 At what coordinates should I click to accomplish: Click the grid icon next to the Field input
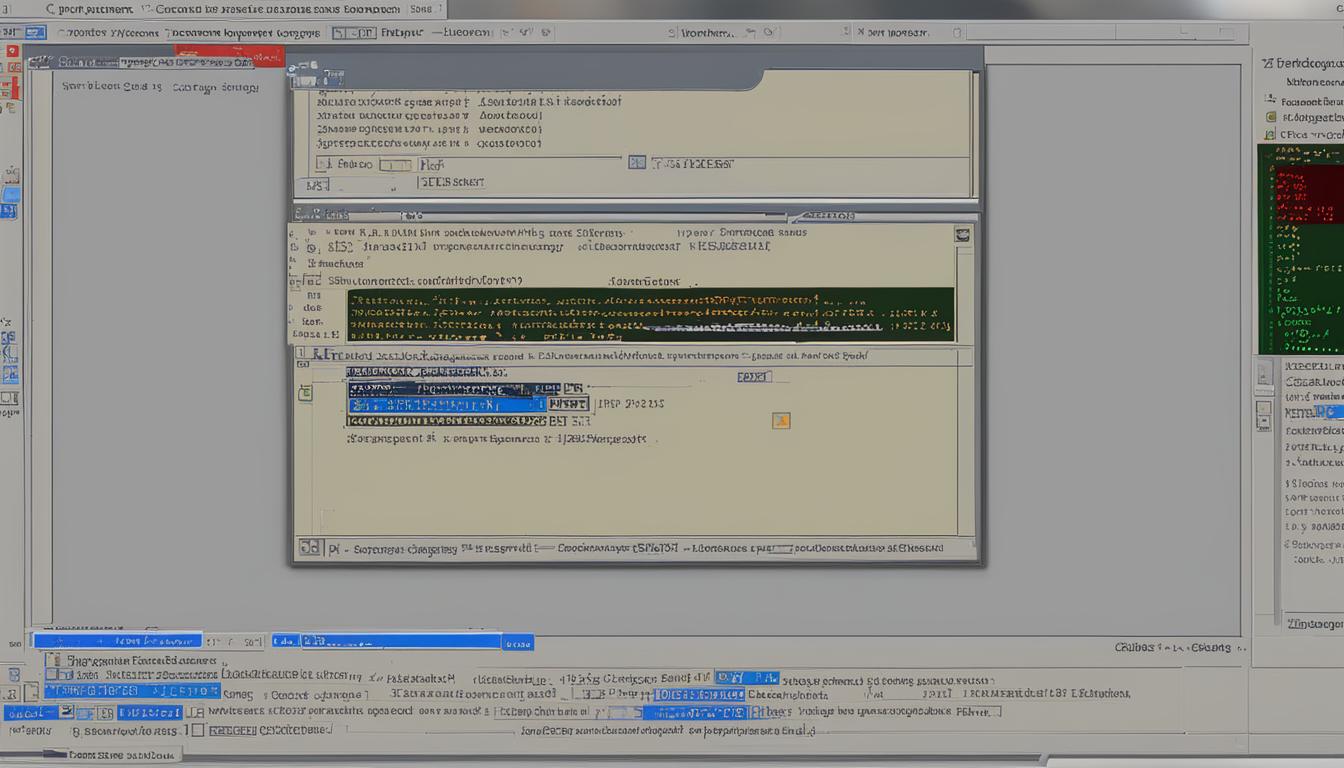point(637,162)
